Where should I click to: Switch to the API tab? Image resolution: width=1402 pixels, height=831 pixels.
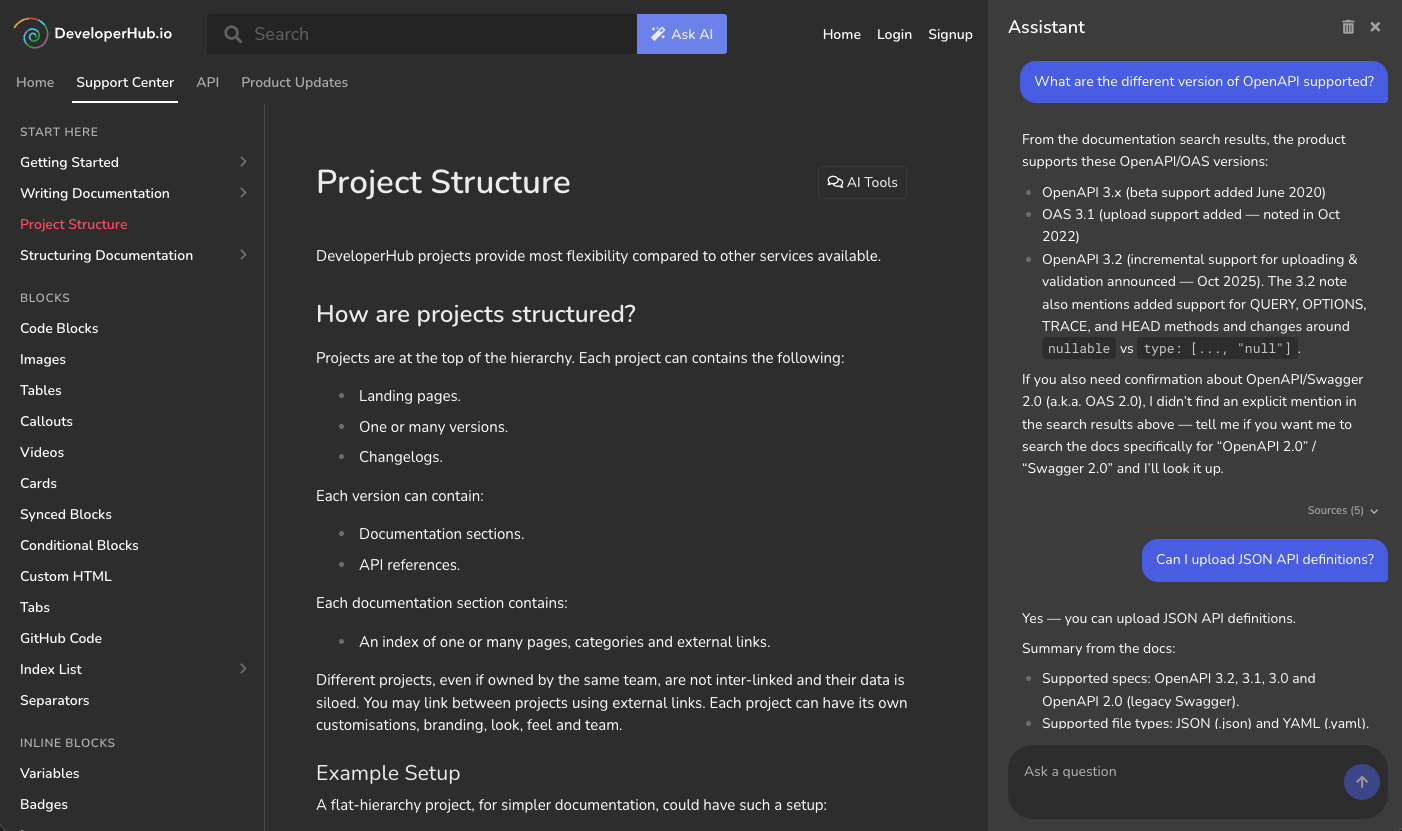(208, 82)
